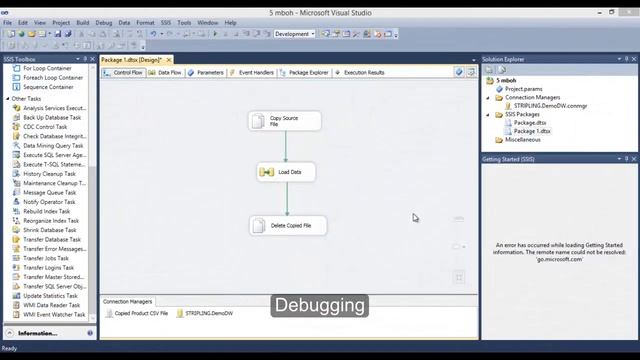The image size is (640, 360).
Task: Select WMI Data Reader Task in toolbox
Action: (x=51, y=305)
